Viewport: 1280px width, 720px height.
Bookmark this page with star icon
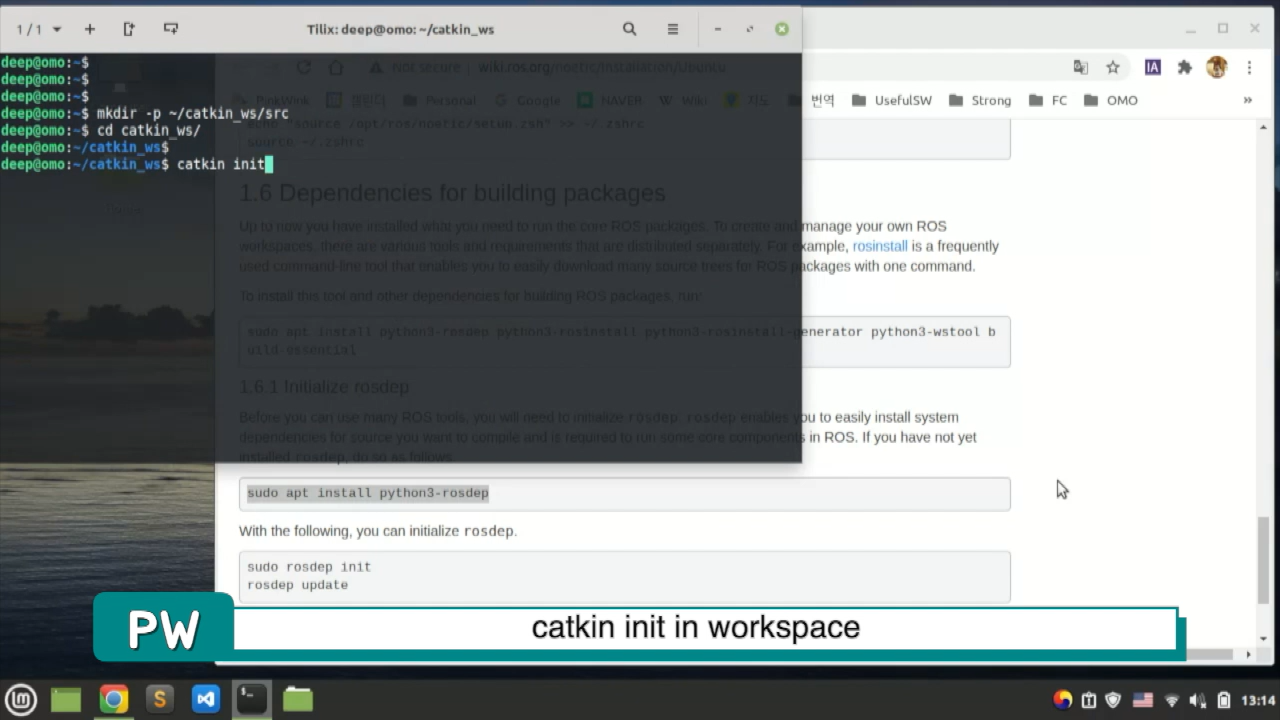(1113, 67)
